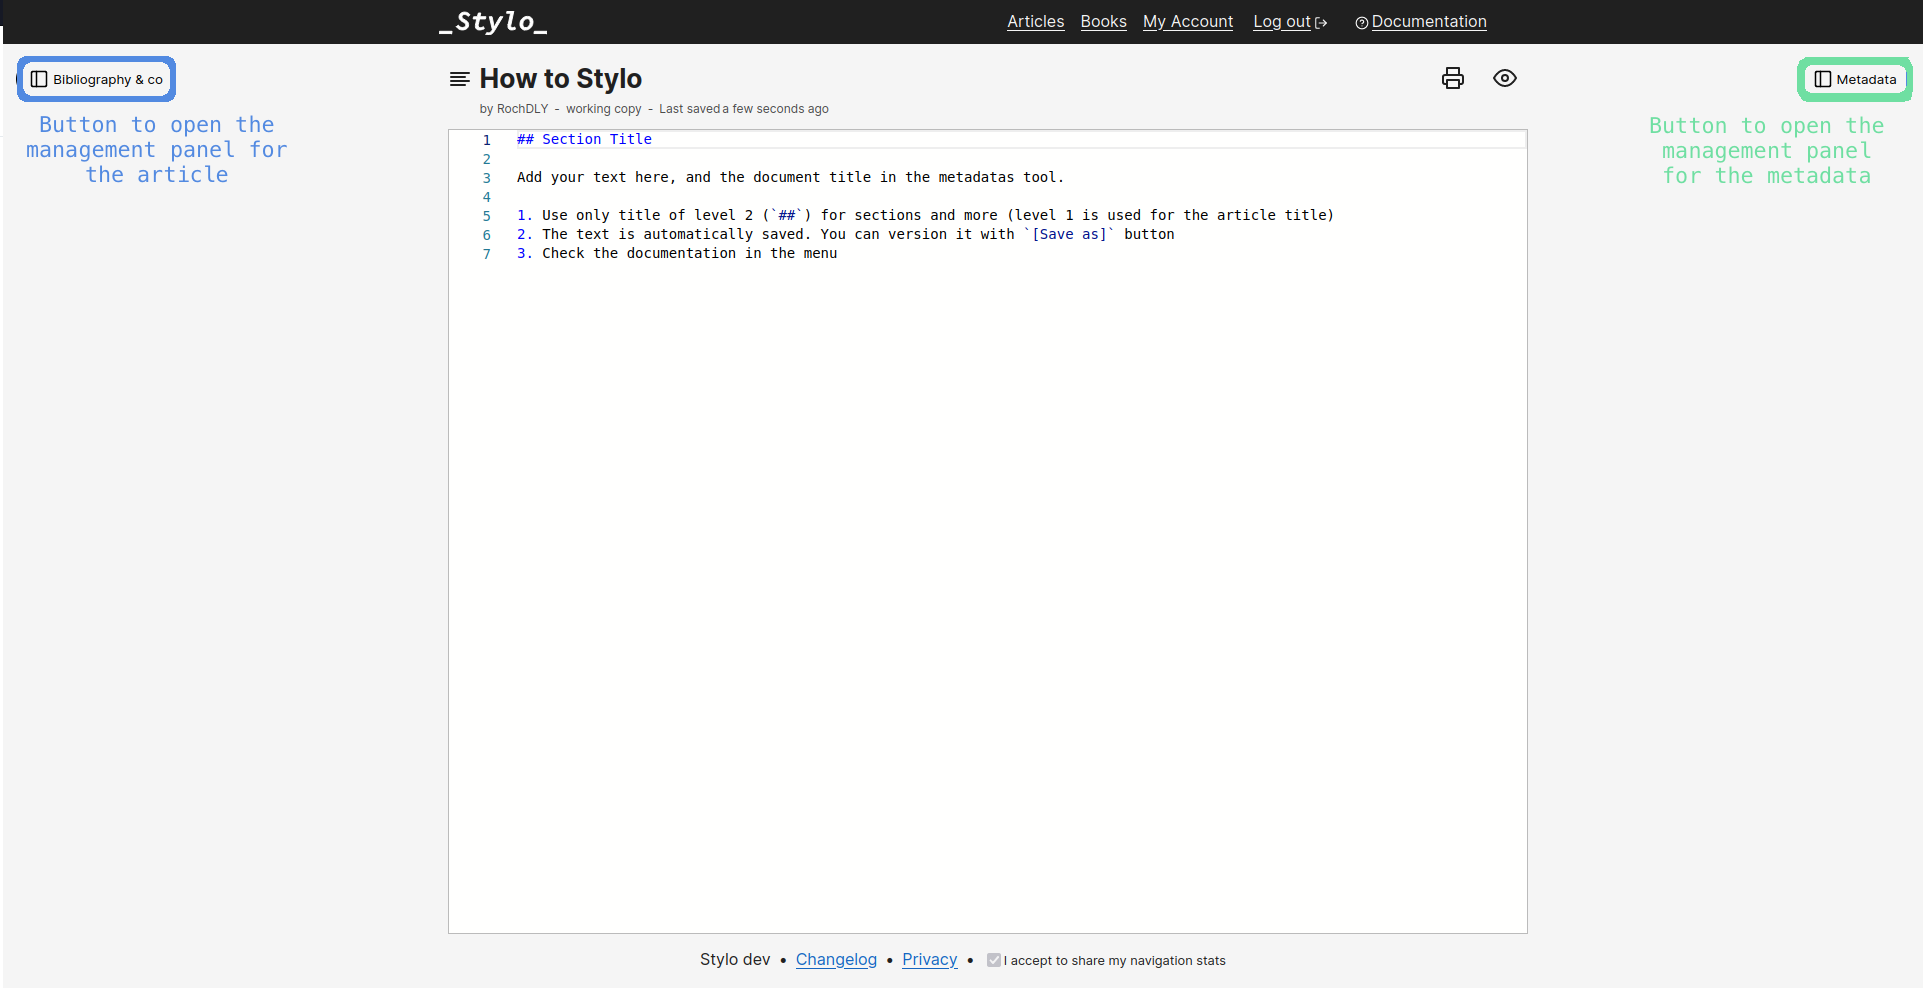Image resolution: width=1923 pixels, height=988 pixels.
Task: Click the 'Use only title of level 2' line
Action: (925, 215)
